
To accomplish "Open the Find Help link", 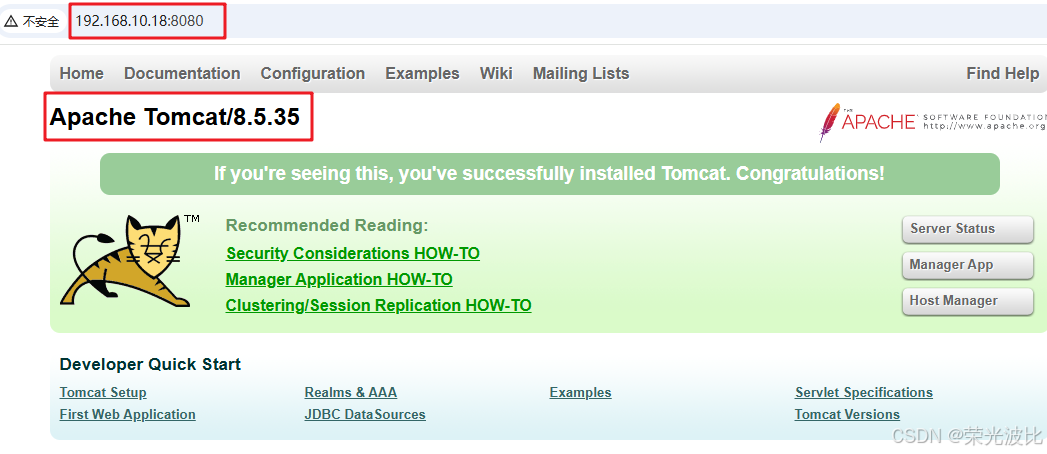I will (x=1002, y=73).
